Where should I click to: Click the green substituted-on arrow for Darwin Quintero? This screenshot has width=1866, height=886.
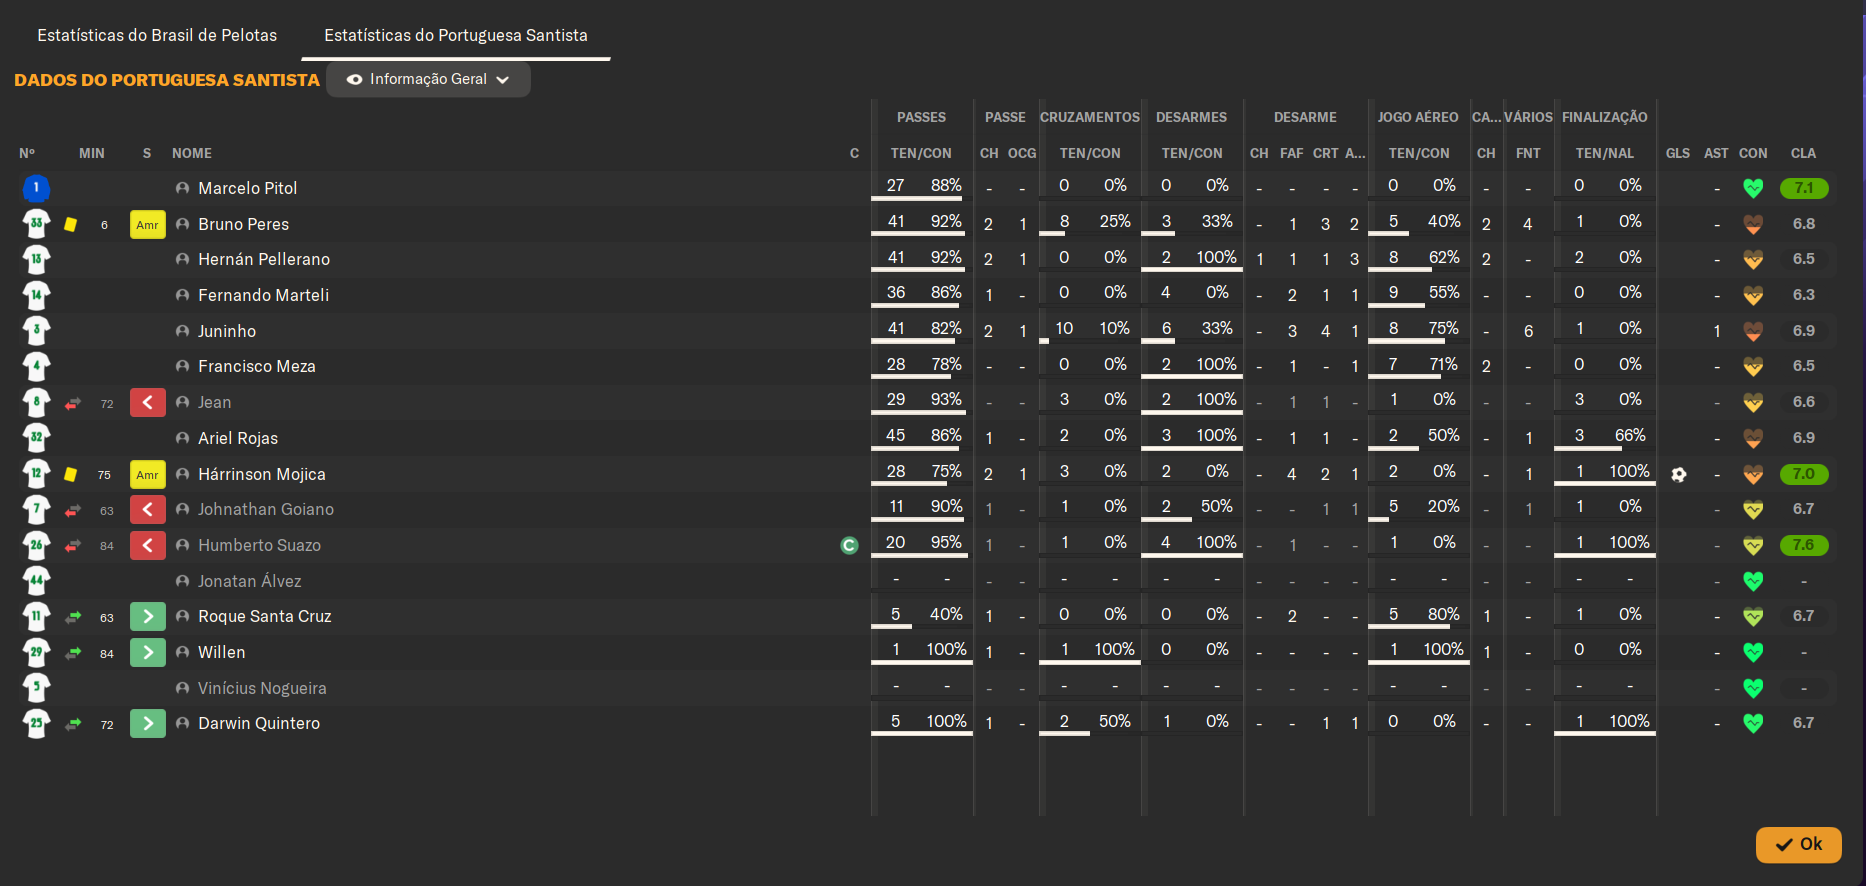pyautogui.click(x=148, y=724)
